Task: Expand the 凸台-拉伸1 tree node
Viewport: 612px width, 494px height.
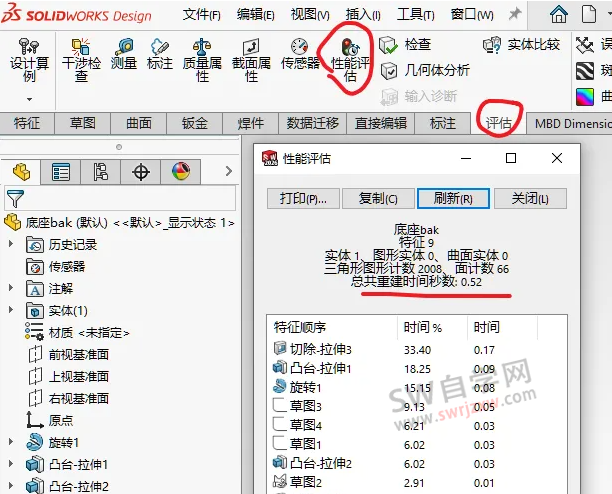Action: [11, 464]
